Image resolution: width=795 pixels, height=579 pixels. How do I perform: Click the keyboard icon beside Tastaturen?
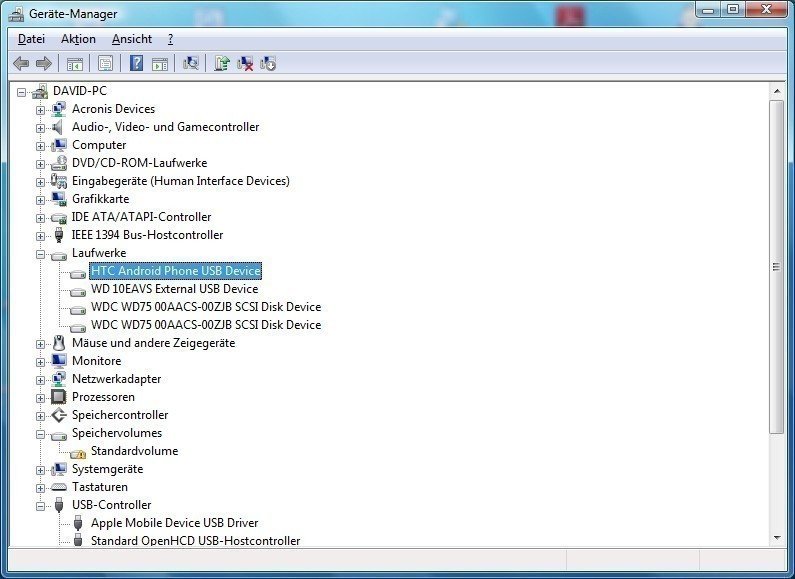tap(59, 487)
